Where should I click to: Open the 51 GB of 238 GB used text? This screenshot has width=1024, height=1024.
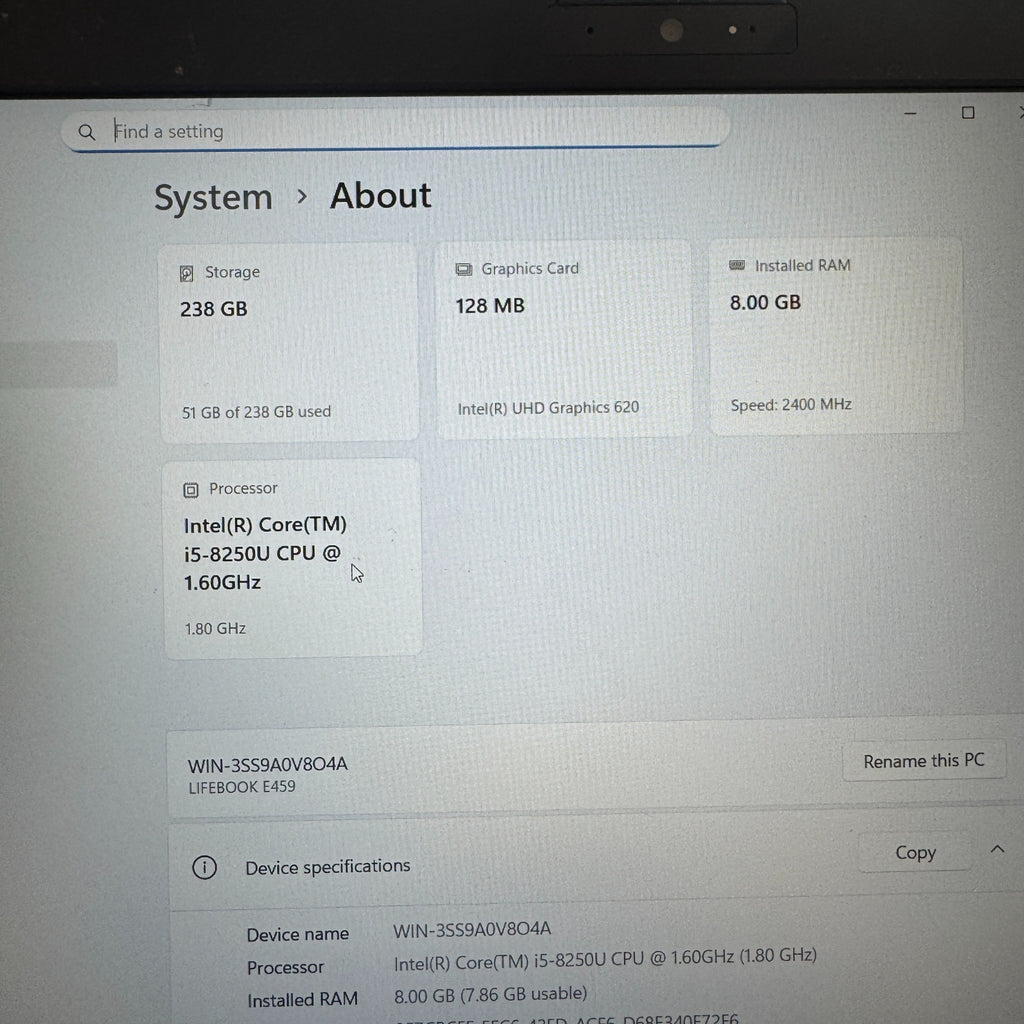[x=256, y=411]
